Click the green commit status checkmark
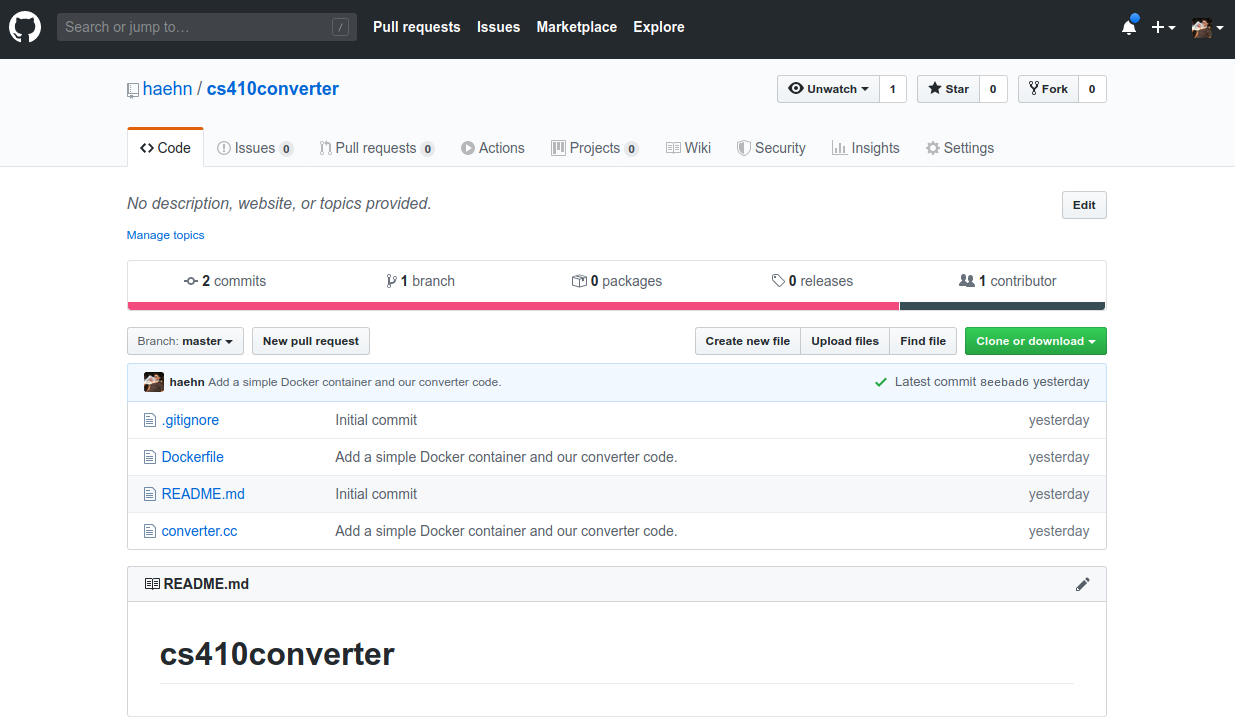The width and height of the screenshot is (1235, 724). click(x=881, y=382)
